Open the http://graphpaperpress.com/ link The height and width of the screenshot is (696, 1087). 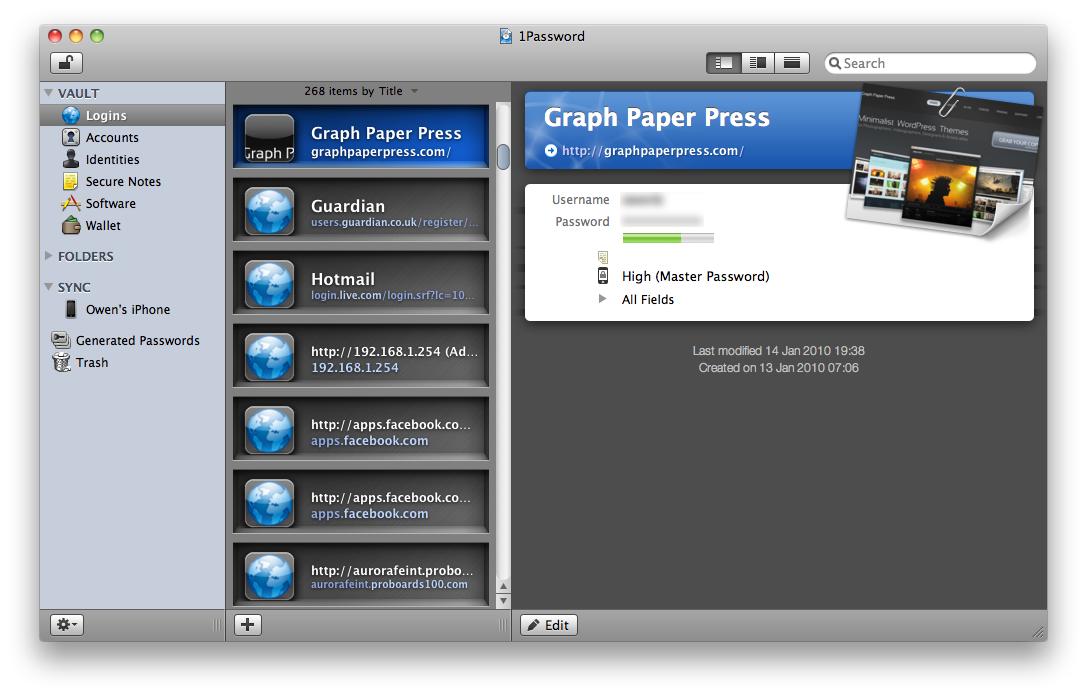(x=652, y=150)
